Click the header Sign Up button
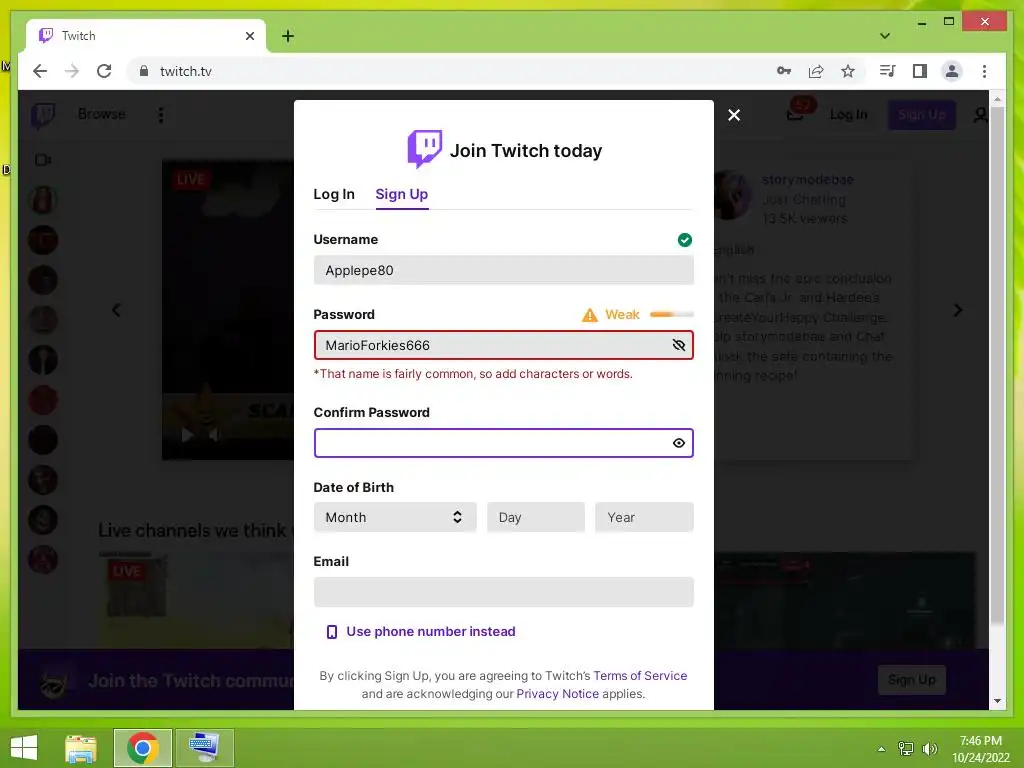Viewport: 1024px width, 768px height. (921, 115)
